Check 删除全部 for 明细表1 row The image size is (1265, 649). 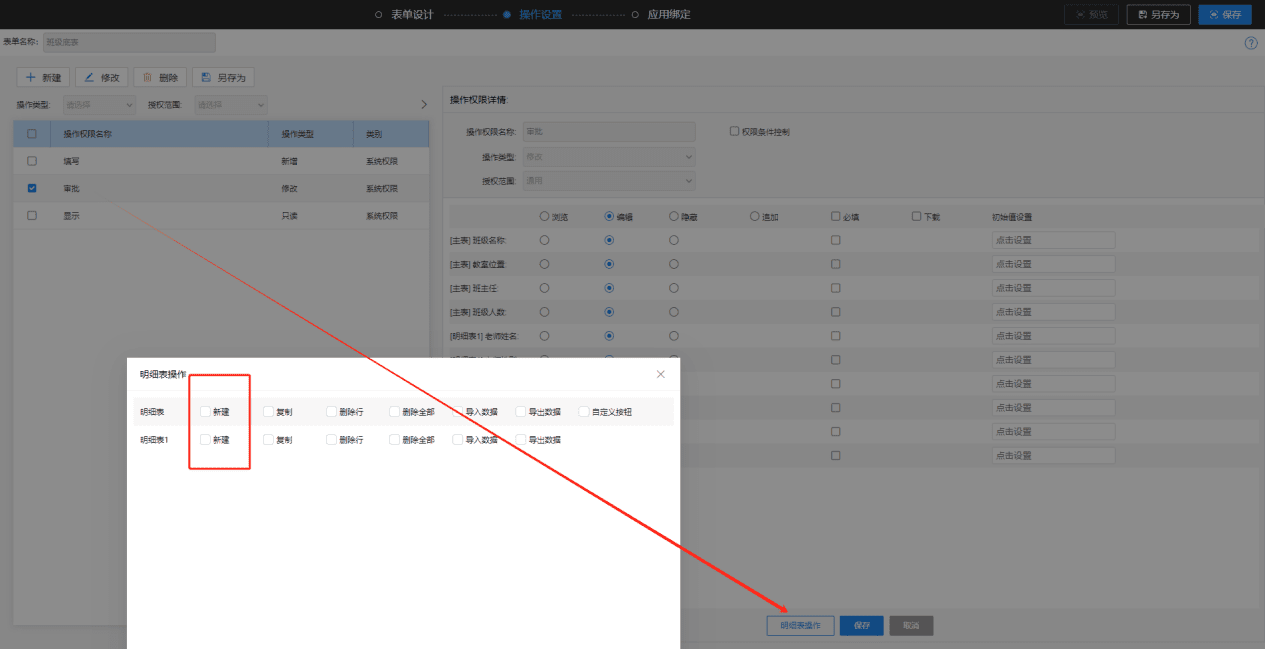(x=394, y=439)
